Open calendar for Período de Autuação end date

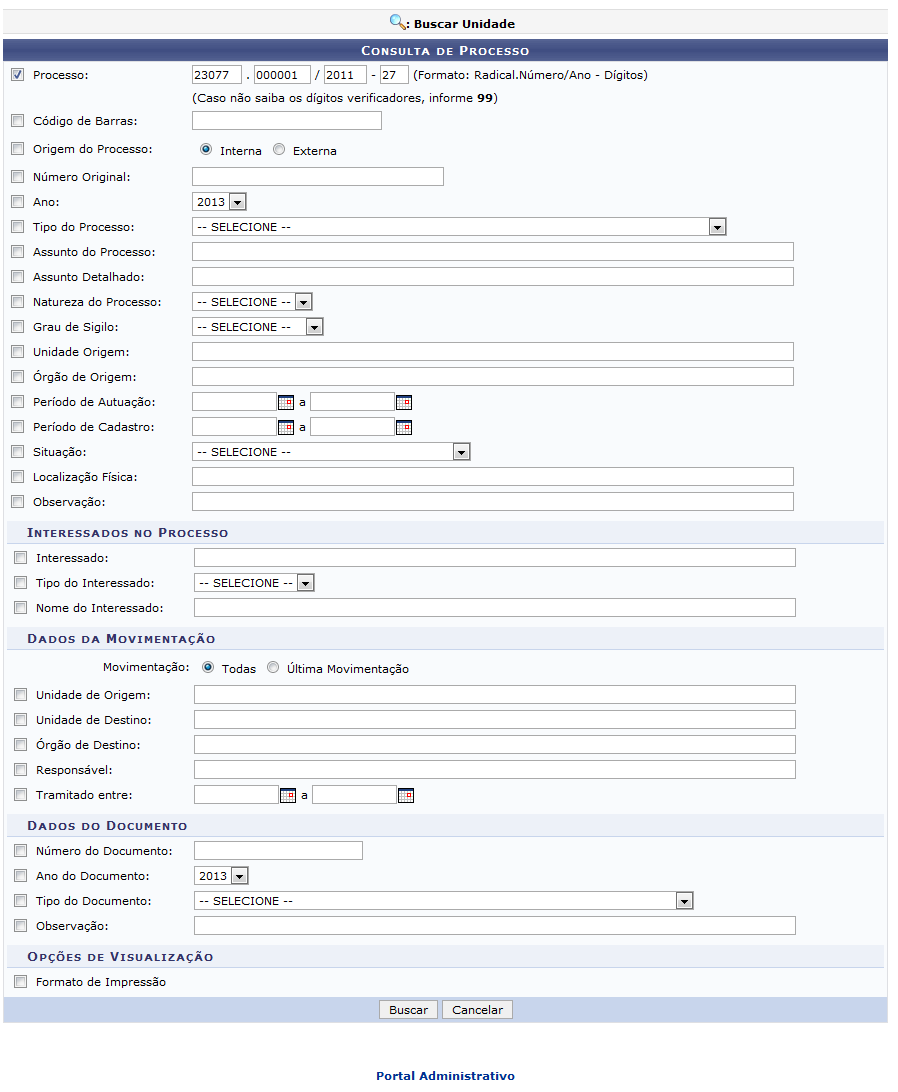click(x=404, y=402)
